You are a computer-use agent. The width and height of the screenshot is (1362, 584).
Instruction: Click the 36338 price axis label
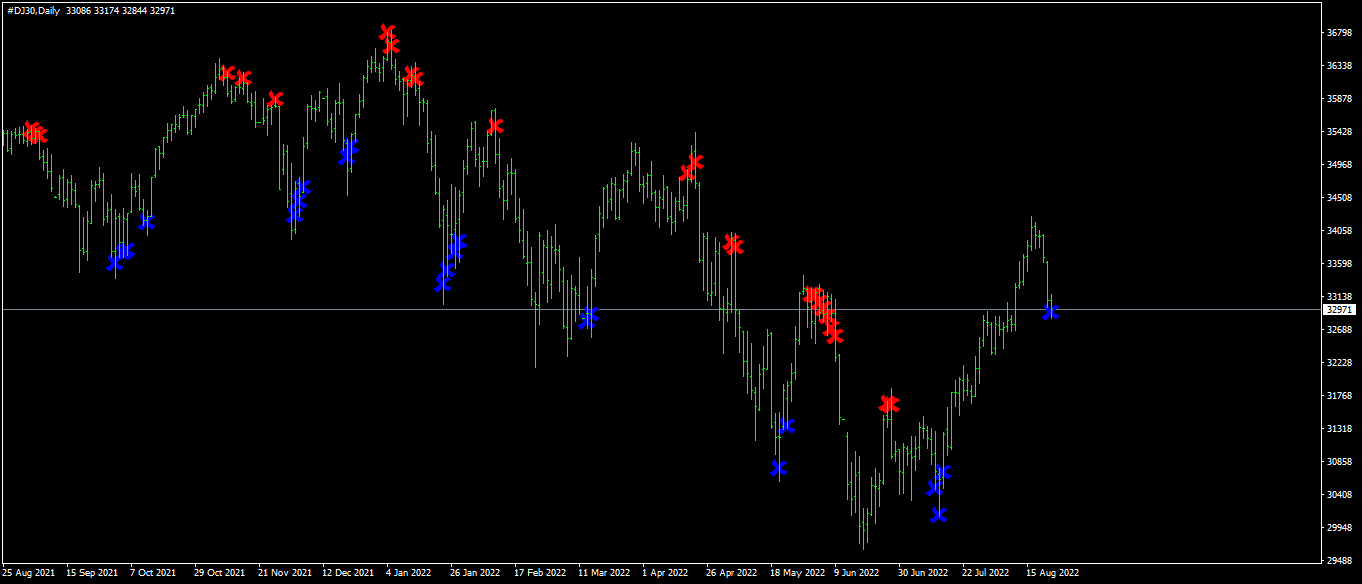[1339, 66]
